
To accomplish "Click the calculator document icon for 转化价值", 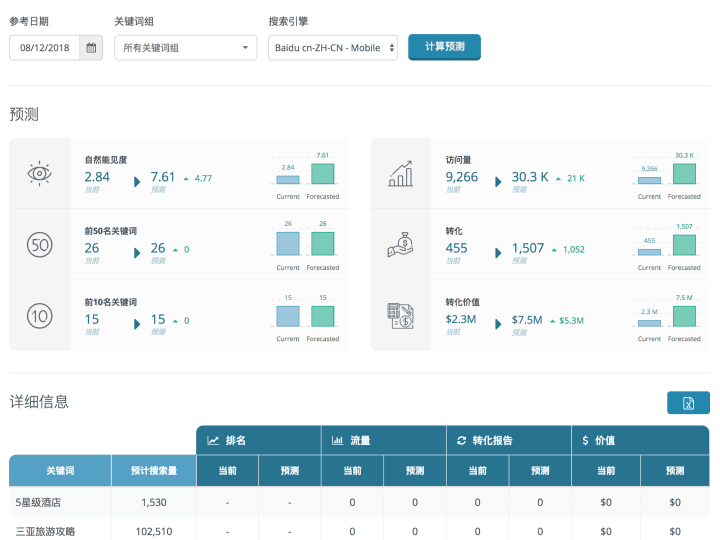I will click(400, 316).
